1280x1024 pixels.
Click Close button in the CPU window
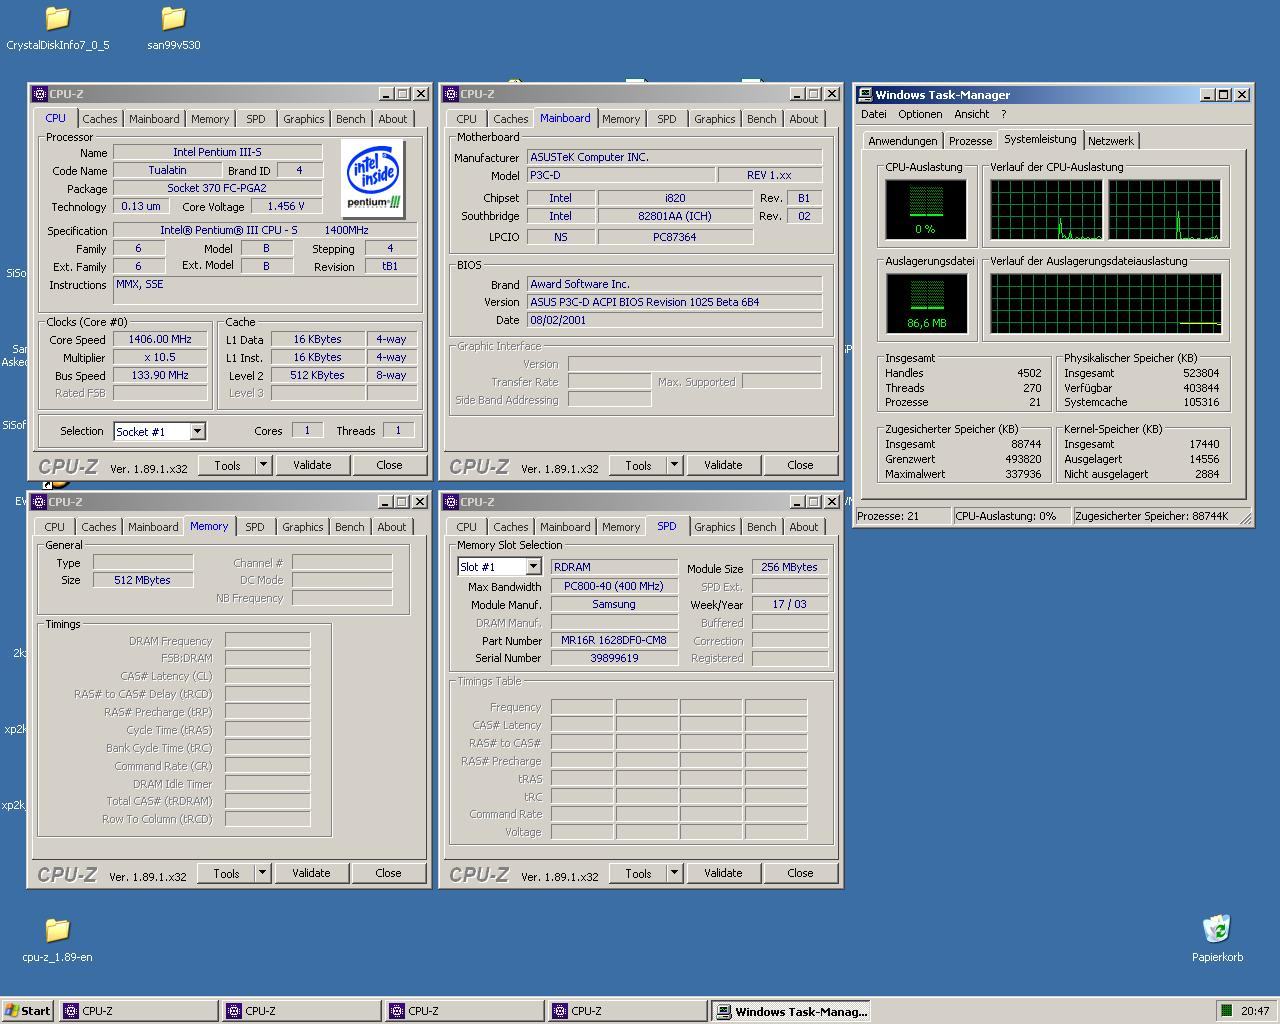coord(389,465)
